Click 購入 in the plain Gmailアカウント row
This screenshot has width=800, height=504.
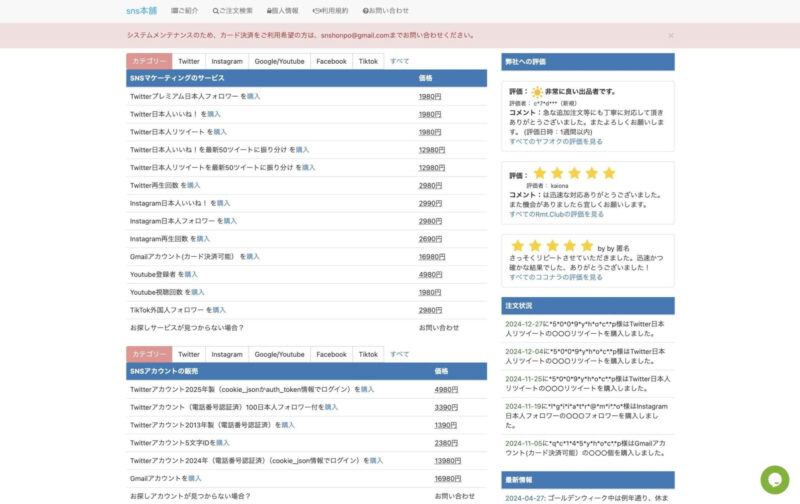click(x=195, y=478)
